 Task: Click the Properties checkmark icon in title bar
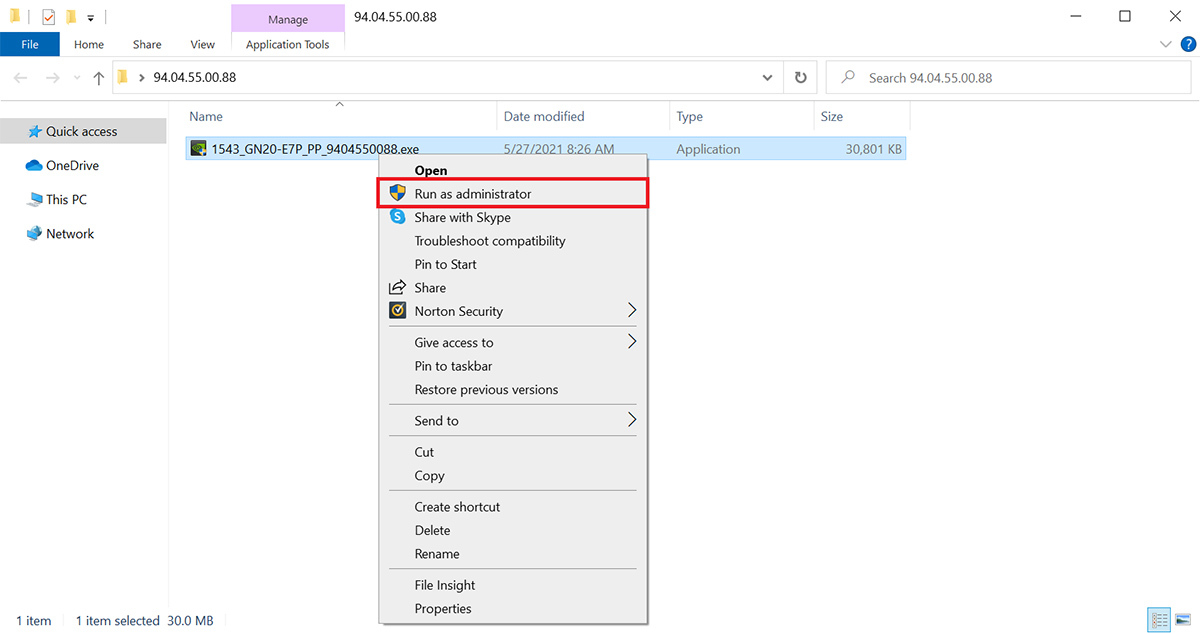pos(48,17)
